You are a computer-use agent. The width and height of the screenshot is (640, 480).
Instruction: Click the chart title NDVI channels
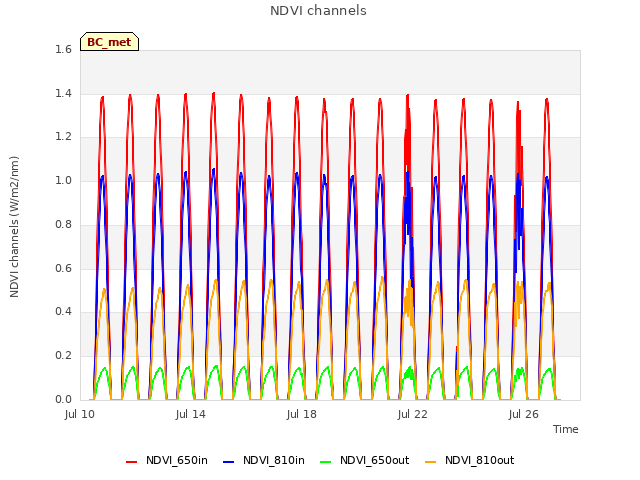[318, 11]
